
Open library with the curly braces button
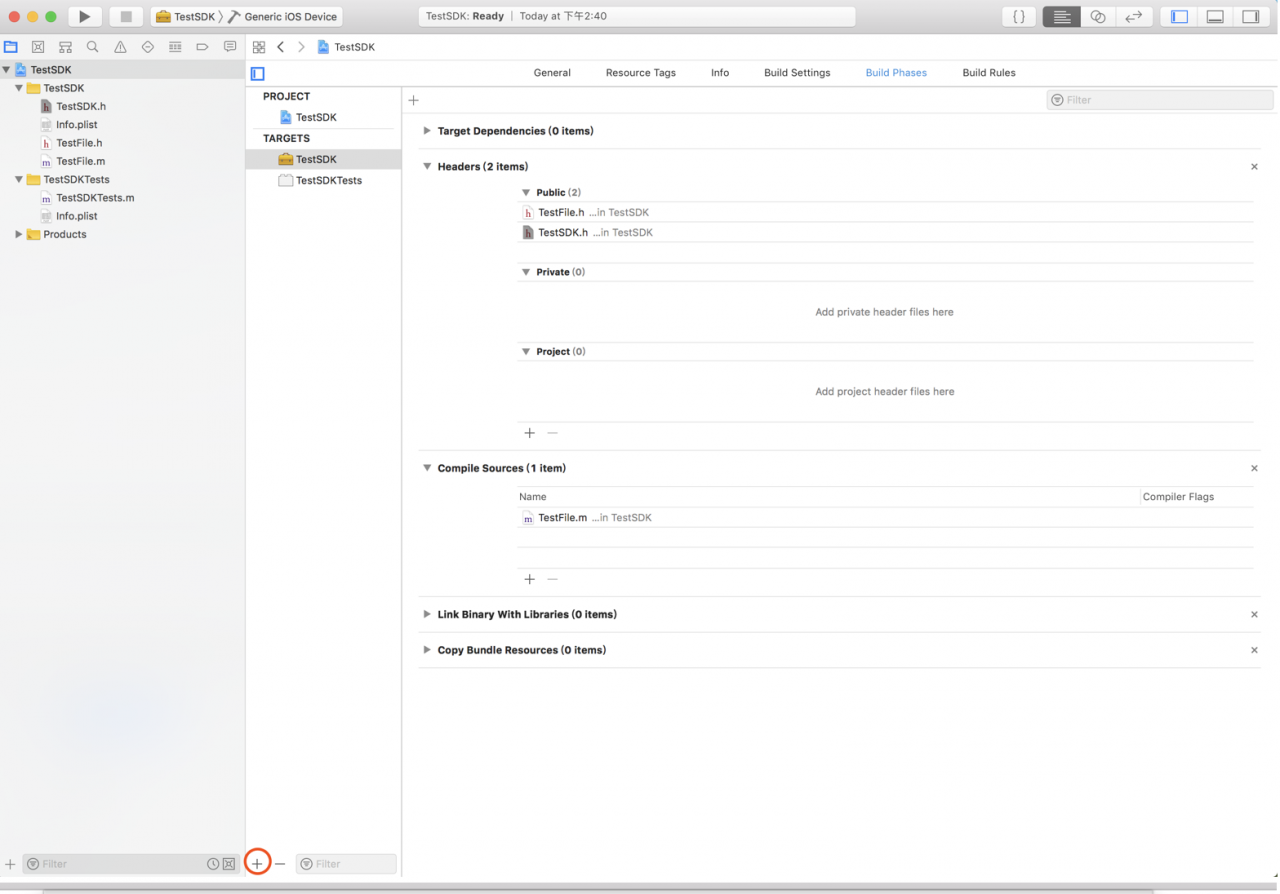tap(1019, 16)
